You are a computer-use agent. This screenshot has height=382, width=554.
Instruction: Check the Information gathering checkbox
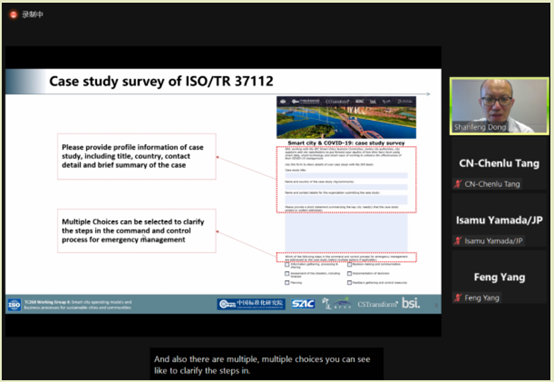pyautogui.click(x=287, y=264)
